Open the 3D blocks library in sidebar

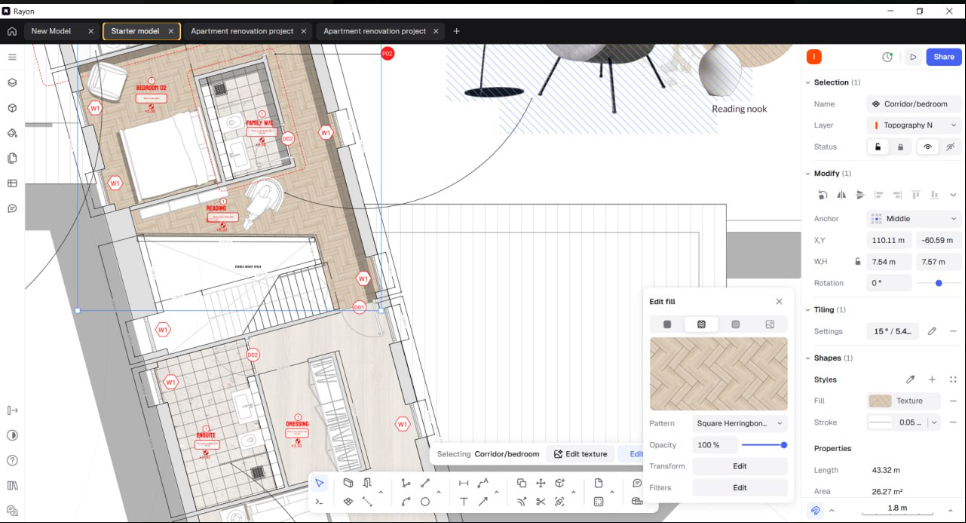tap(12, 108)
